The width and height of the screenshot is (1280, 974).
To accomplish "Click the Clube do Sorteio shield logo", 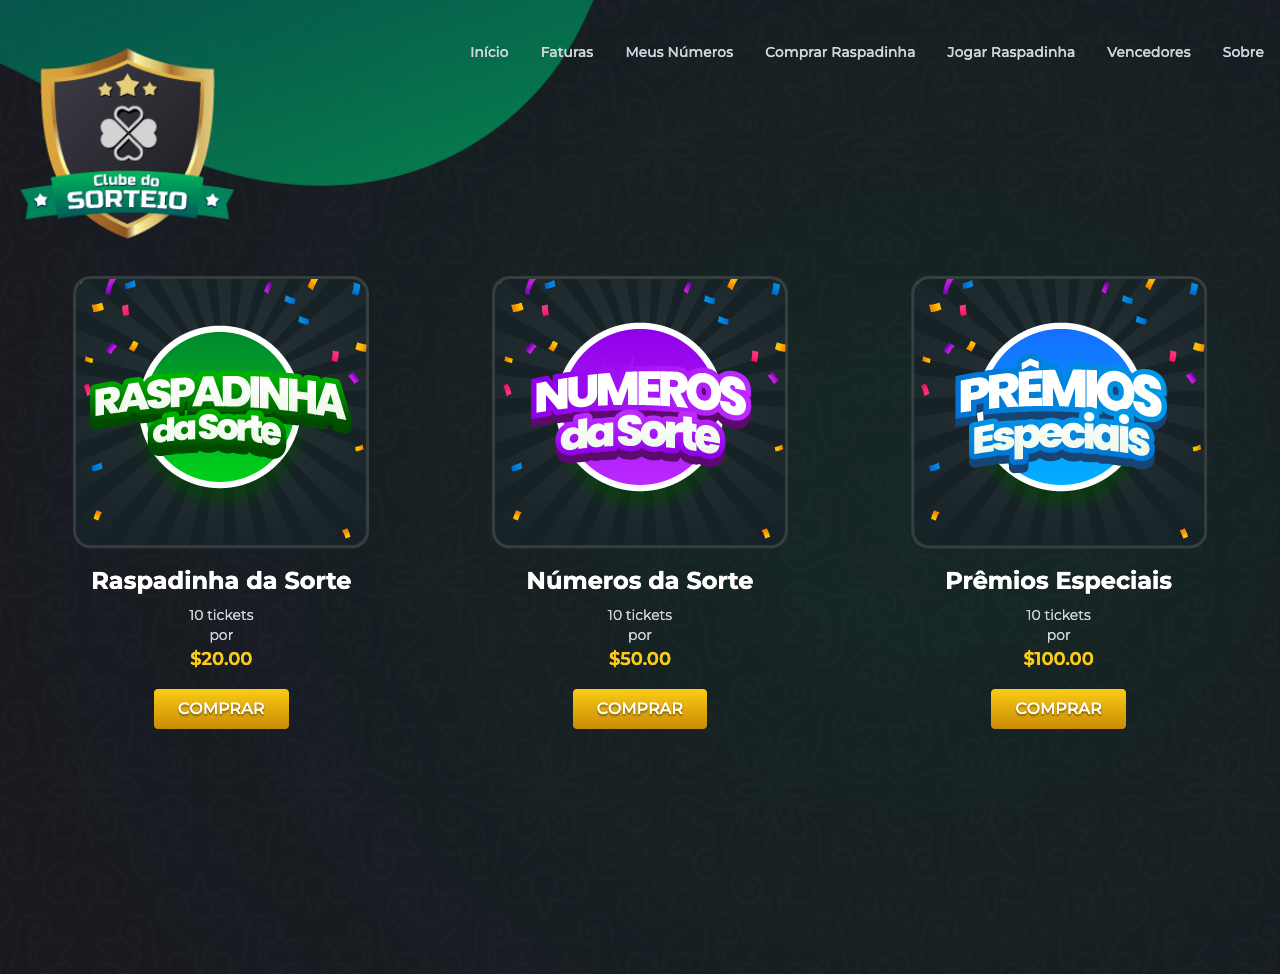I will tap(127, 143).
